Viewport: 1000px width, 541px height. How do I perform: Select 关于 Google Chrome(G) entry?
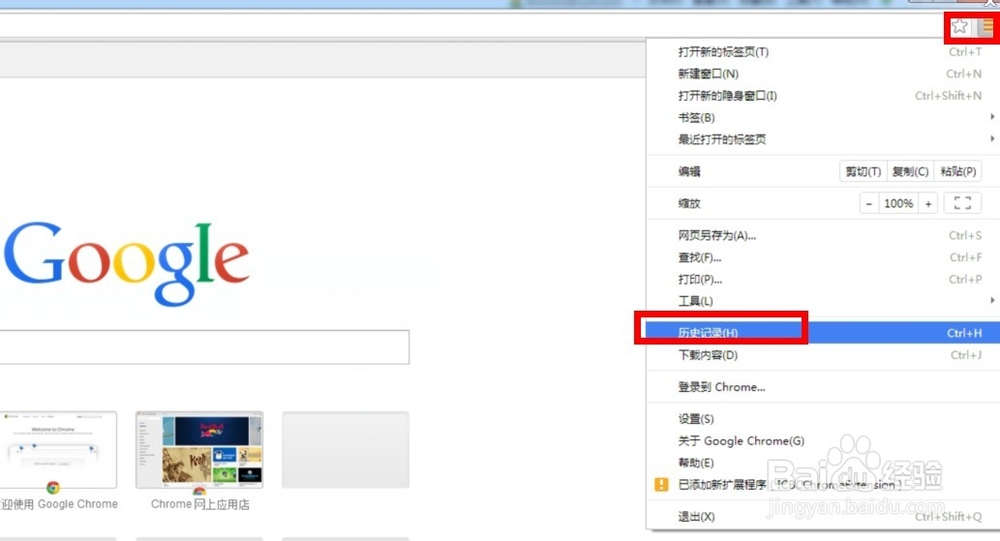[823, 441]
